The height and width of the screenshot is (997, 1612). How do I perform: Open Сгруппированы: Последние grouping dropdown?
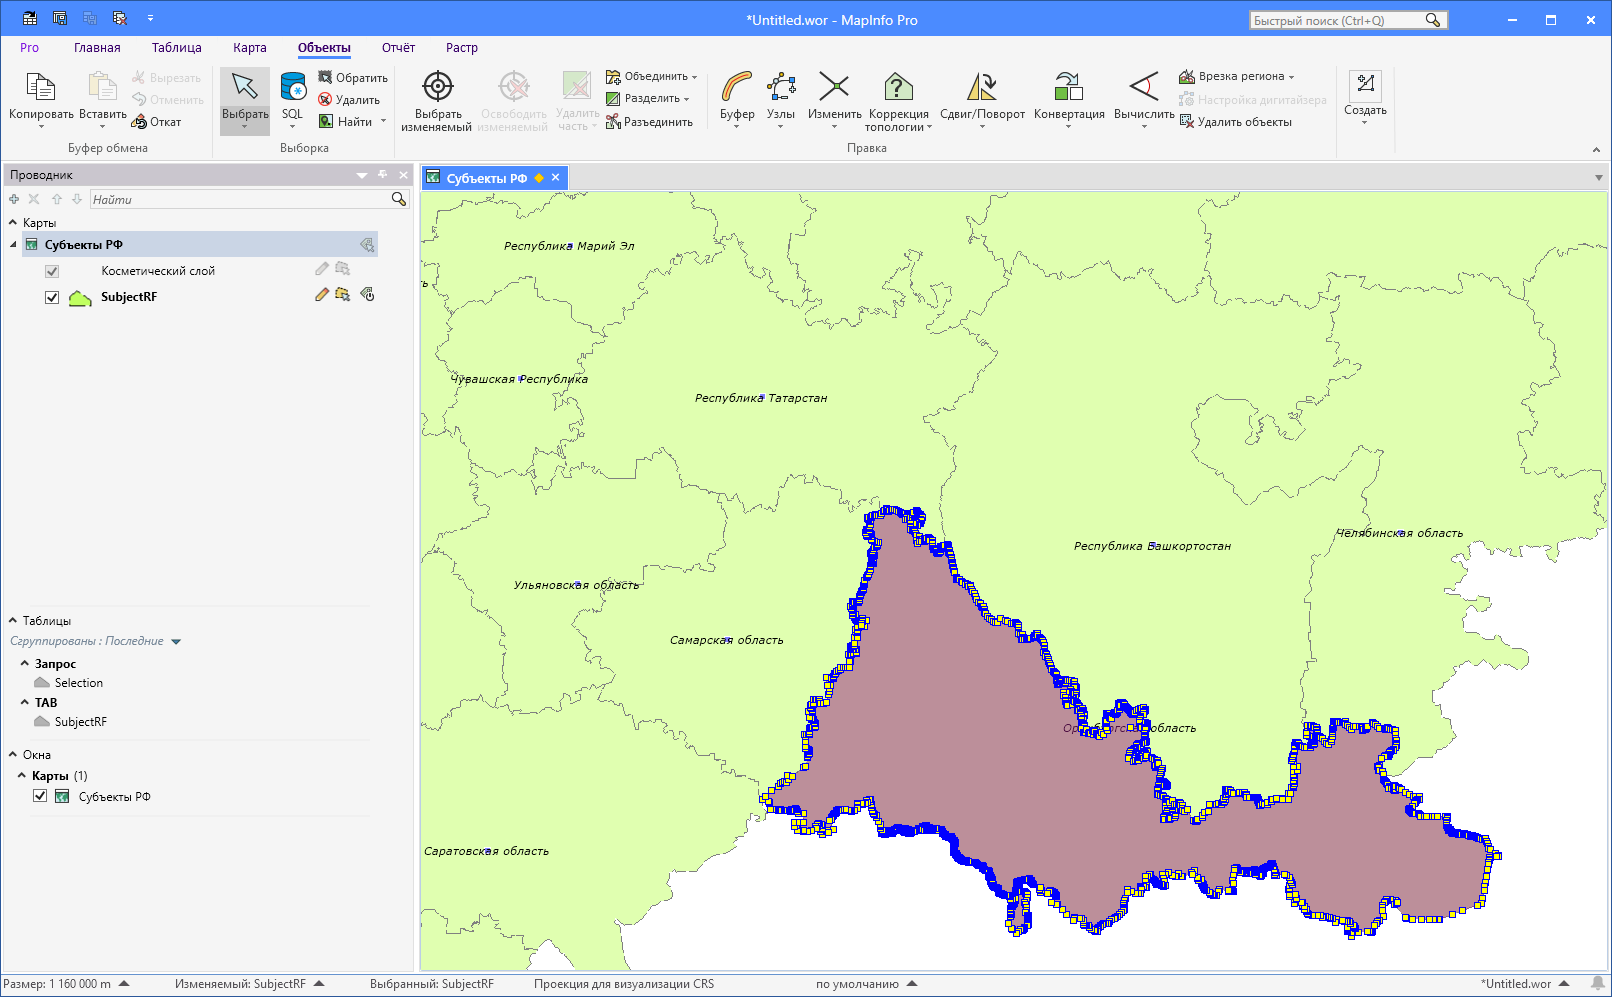tap(176, 642)
